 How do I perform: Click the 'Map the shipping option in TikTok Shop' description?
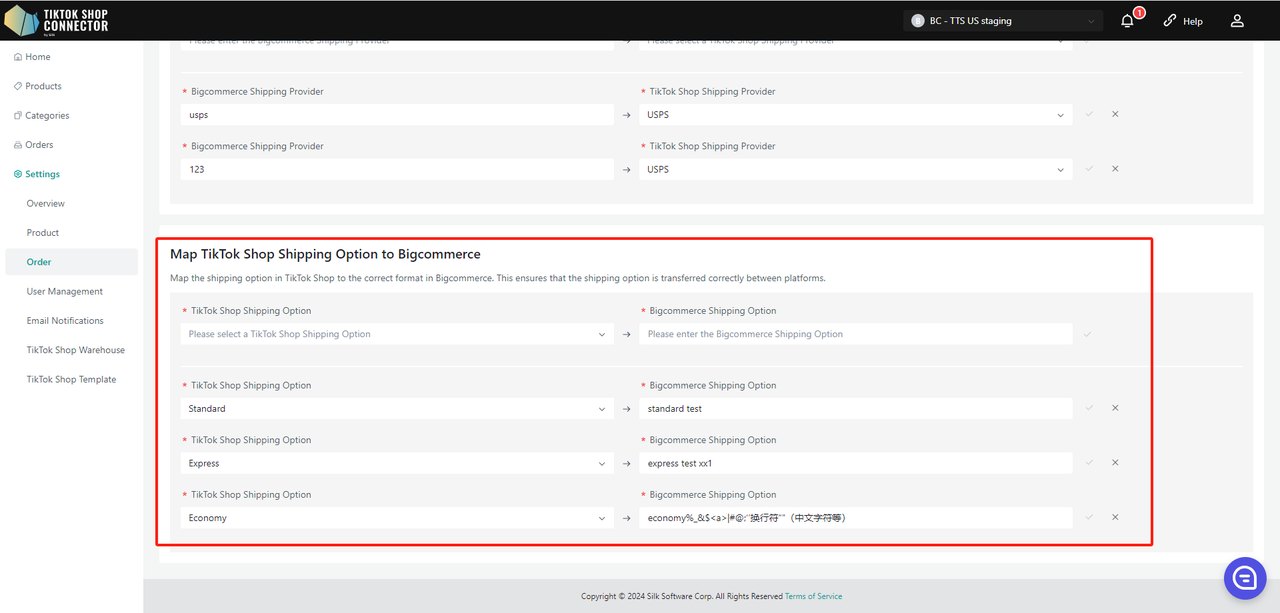pyautogui.click(x=498, y=278)
